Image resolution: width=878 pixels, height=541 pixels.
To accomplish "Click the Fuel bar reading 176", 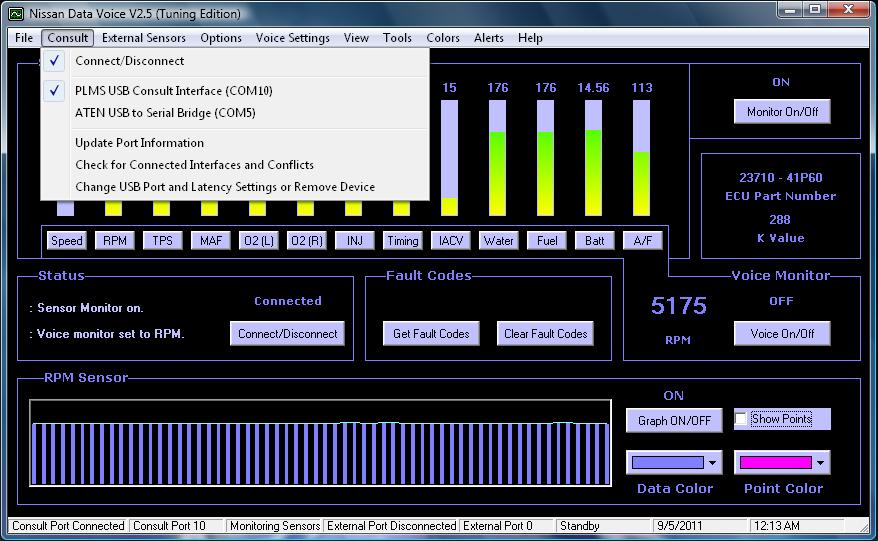I will point(545,158).
